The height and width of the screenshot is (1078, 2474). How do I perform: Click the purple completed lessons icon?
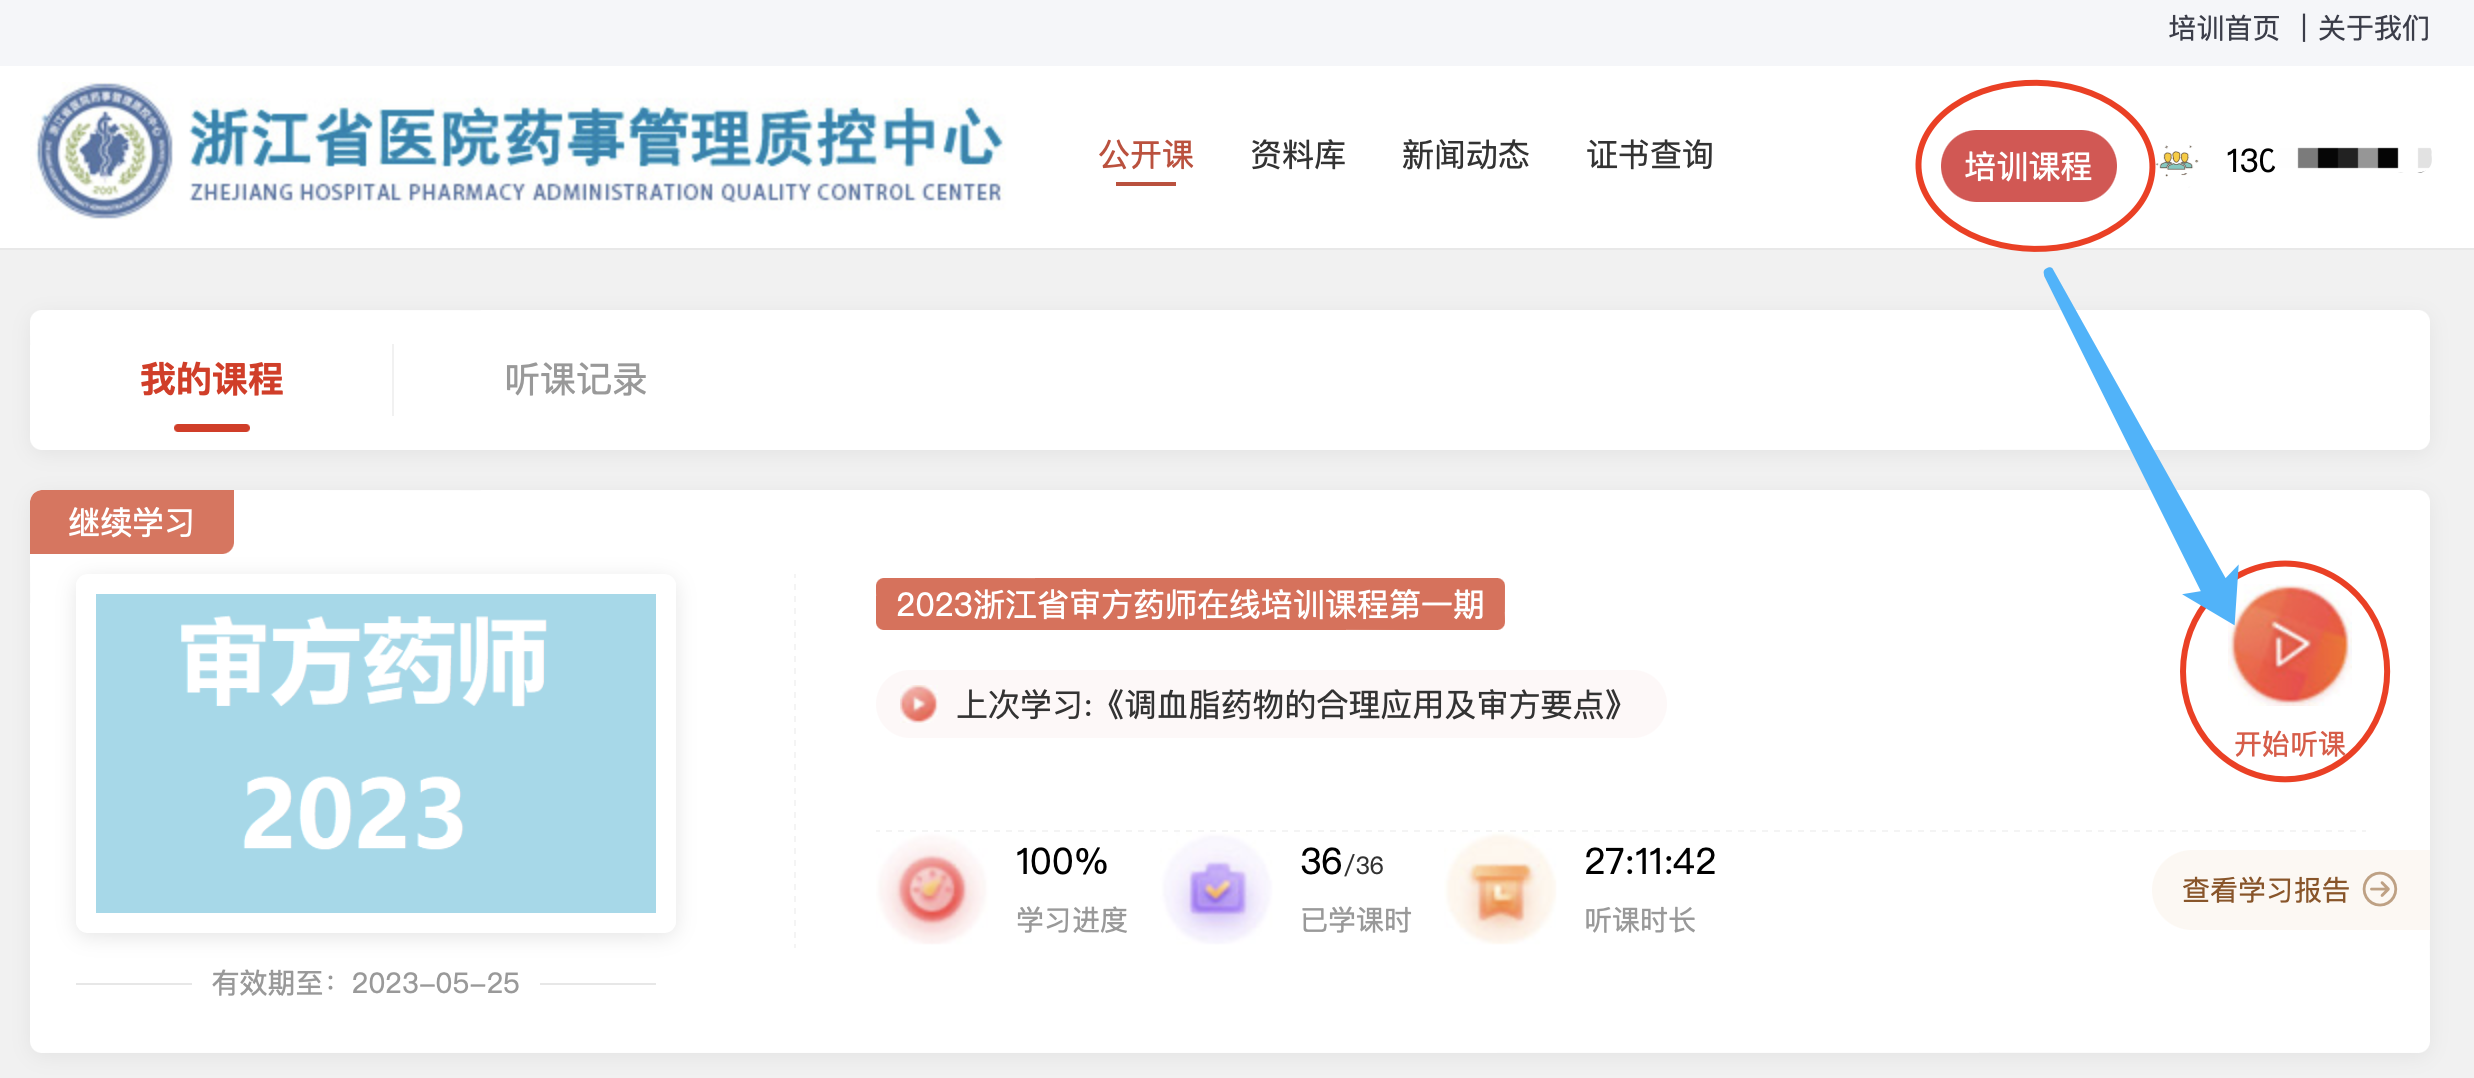coord(1216,890)
